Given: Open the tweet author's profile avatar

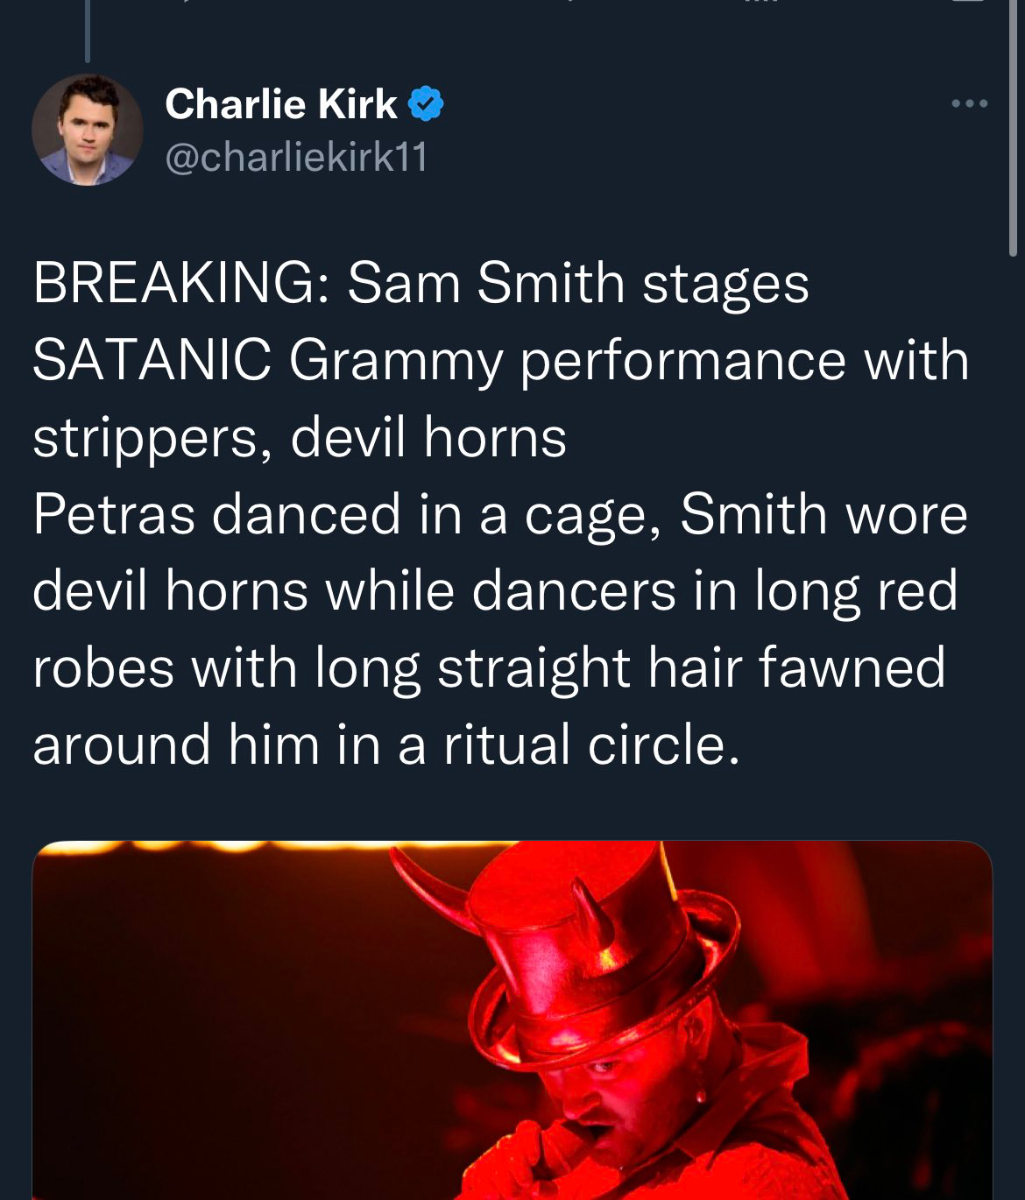Looking at the screenshot, I should (87, 130).
